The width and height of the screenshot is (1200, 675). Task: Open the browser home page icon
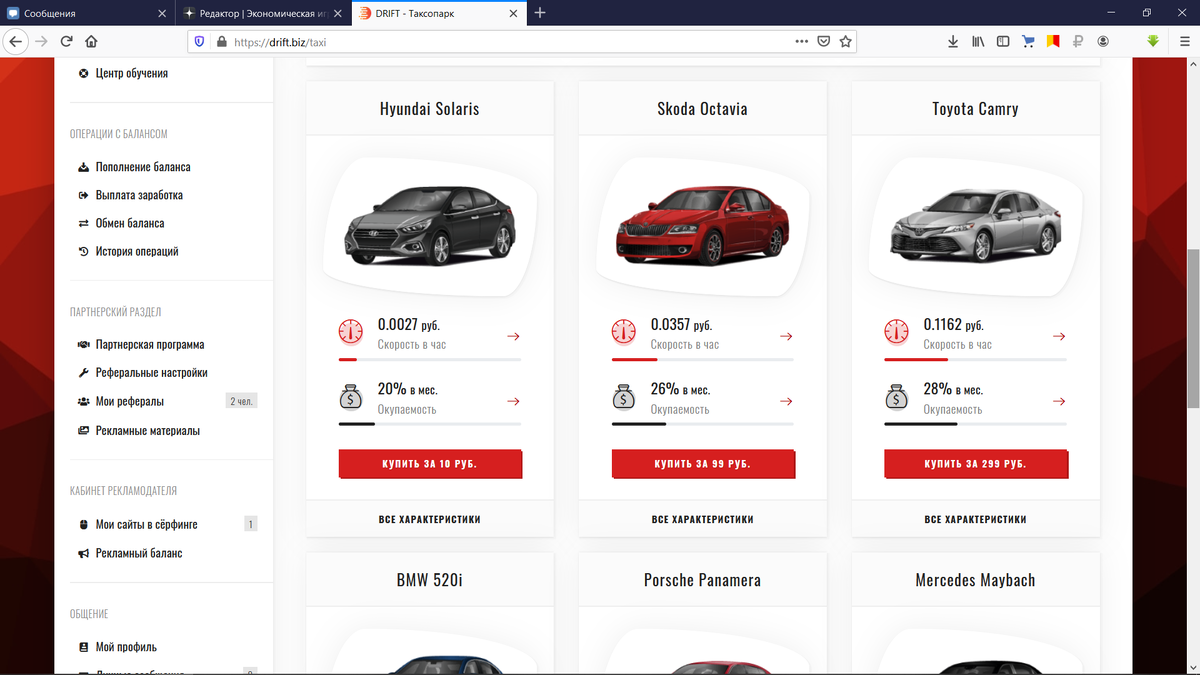[x=91, y=42]
